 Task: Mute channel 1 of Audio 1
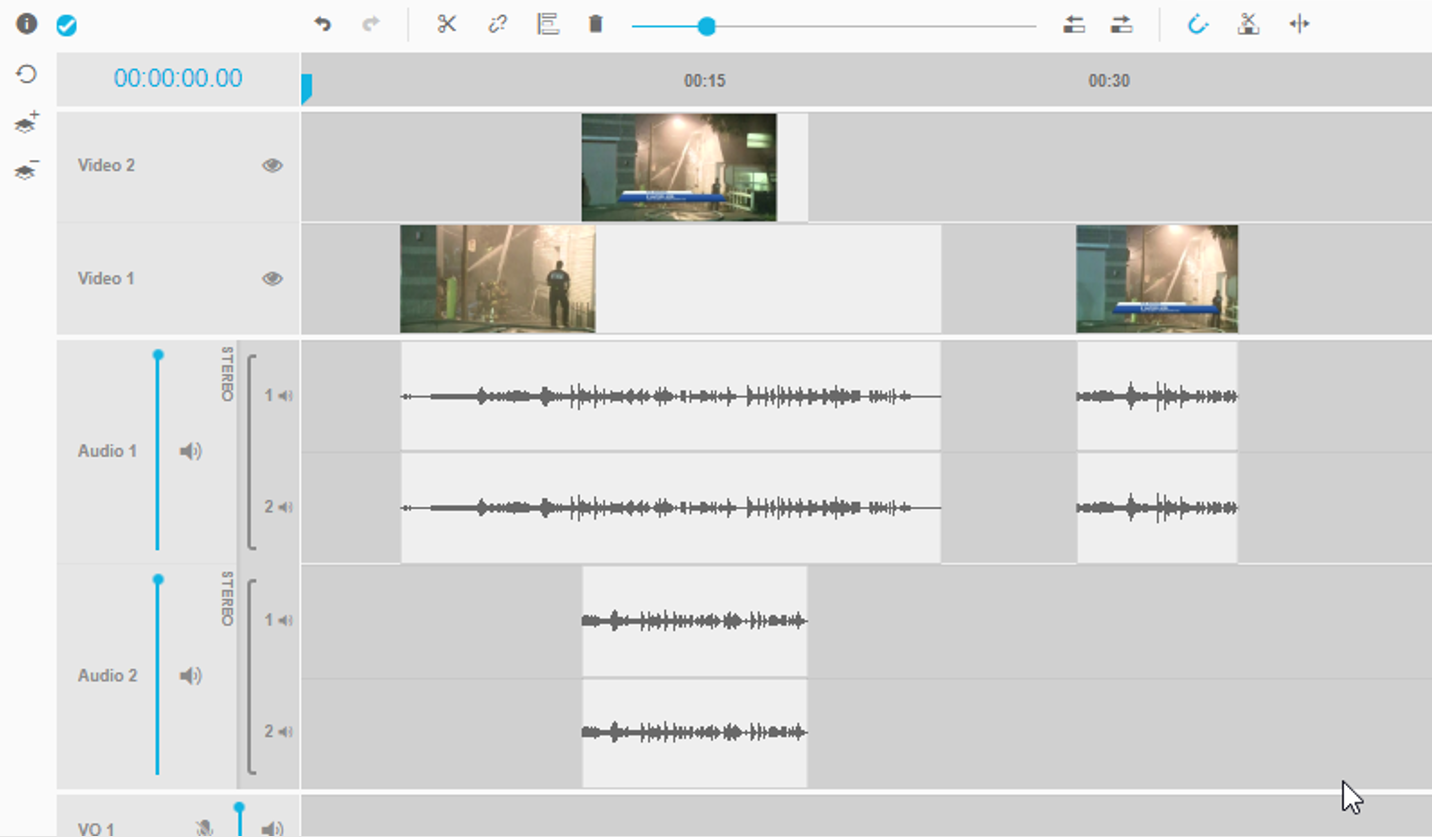pyautogui.click(x=285, y=396)
